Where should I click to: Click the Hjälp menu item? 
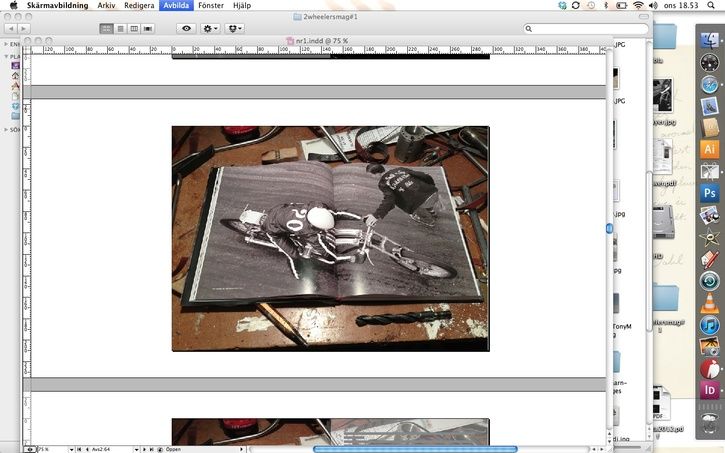pyautogui.click(x=242, y=6)
